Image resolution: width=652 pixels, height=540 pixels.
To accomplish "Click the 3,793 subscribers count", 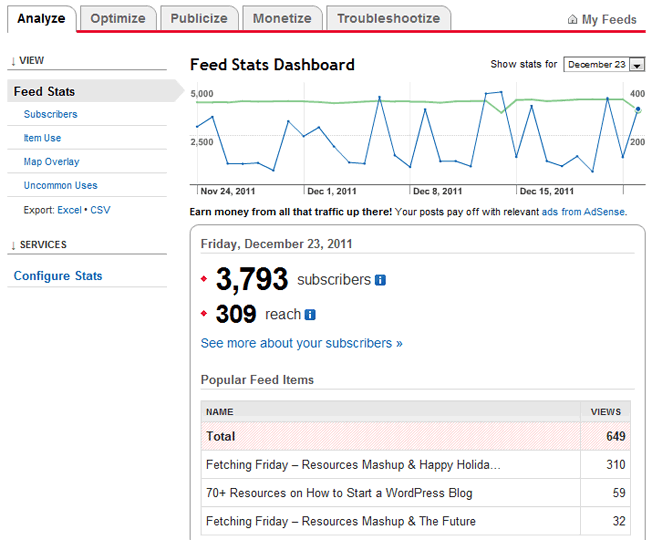I will (x=252, y=279).
